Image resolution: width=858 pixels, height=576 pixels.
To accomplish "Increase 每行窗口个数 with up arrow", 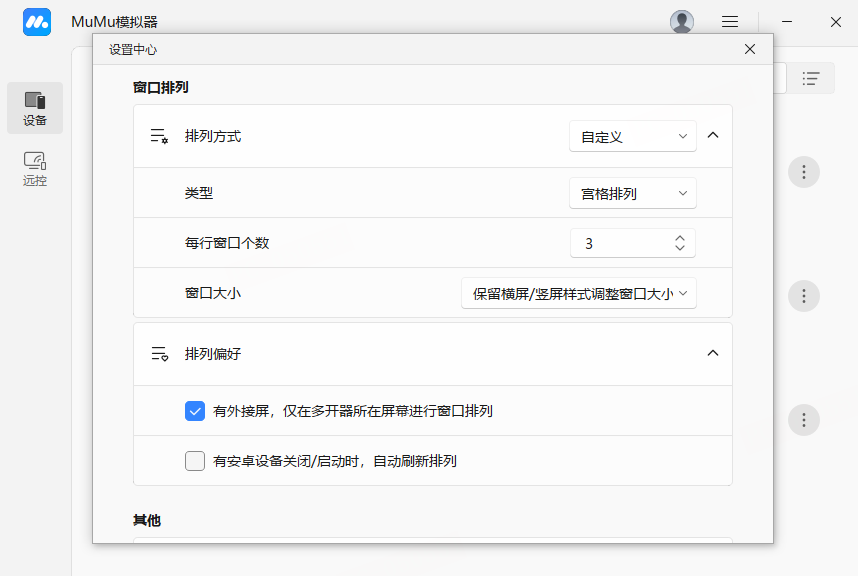I will click(x=680, y=238).
